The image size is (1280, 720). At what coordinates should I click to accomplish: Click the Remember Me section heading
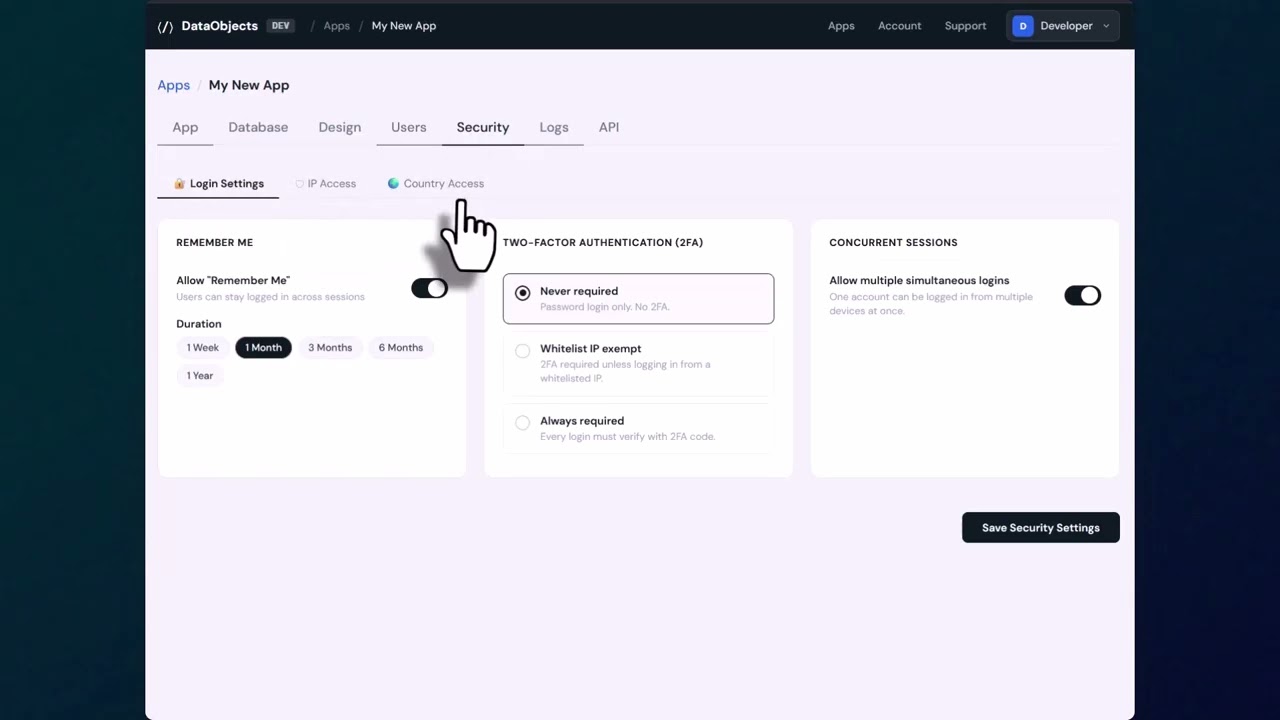(x=215, y=243)
